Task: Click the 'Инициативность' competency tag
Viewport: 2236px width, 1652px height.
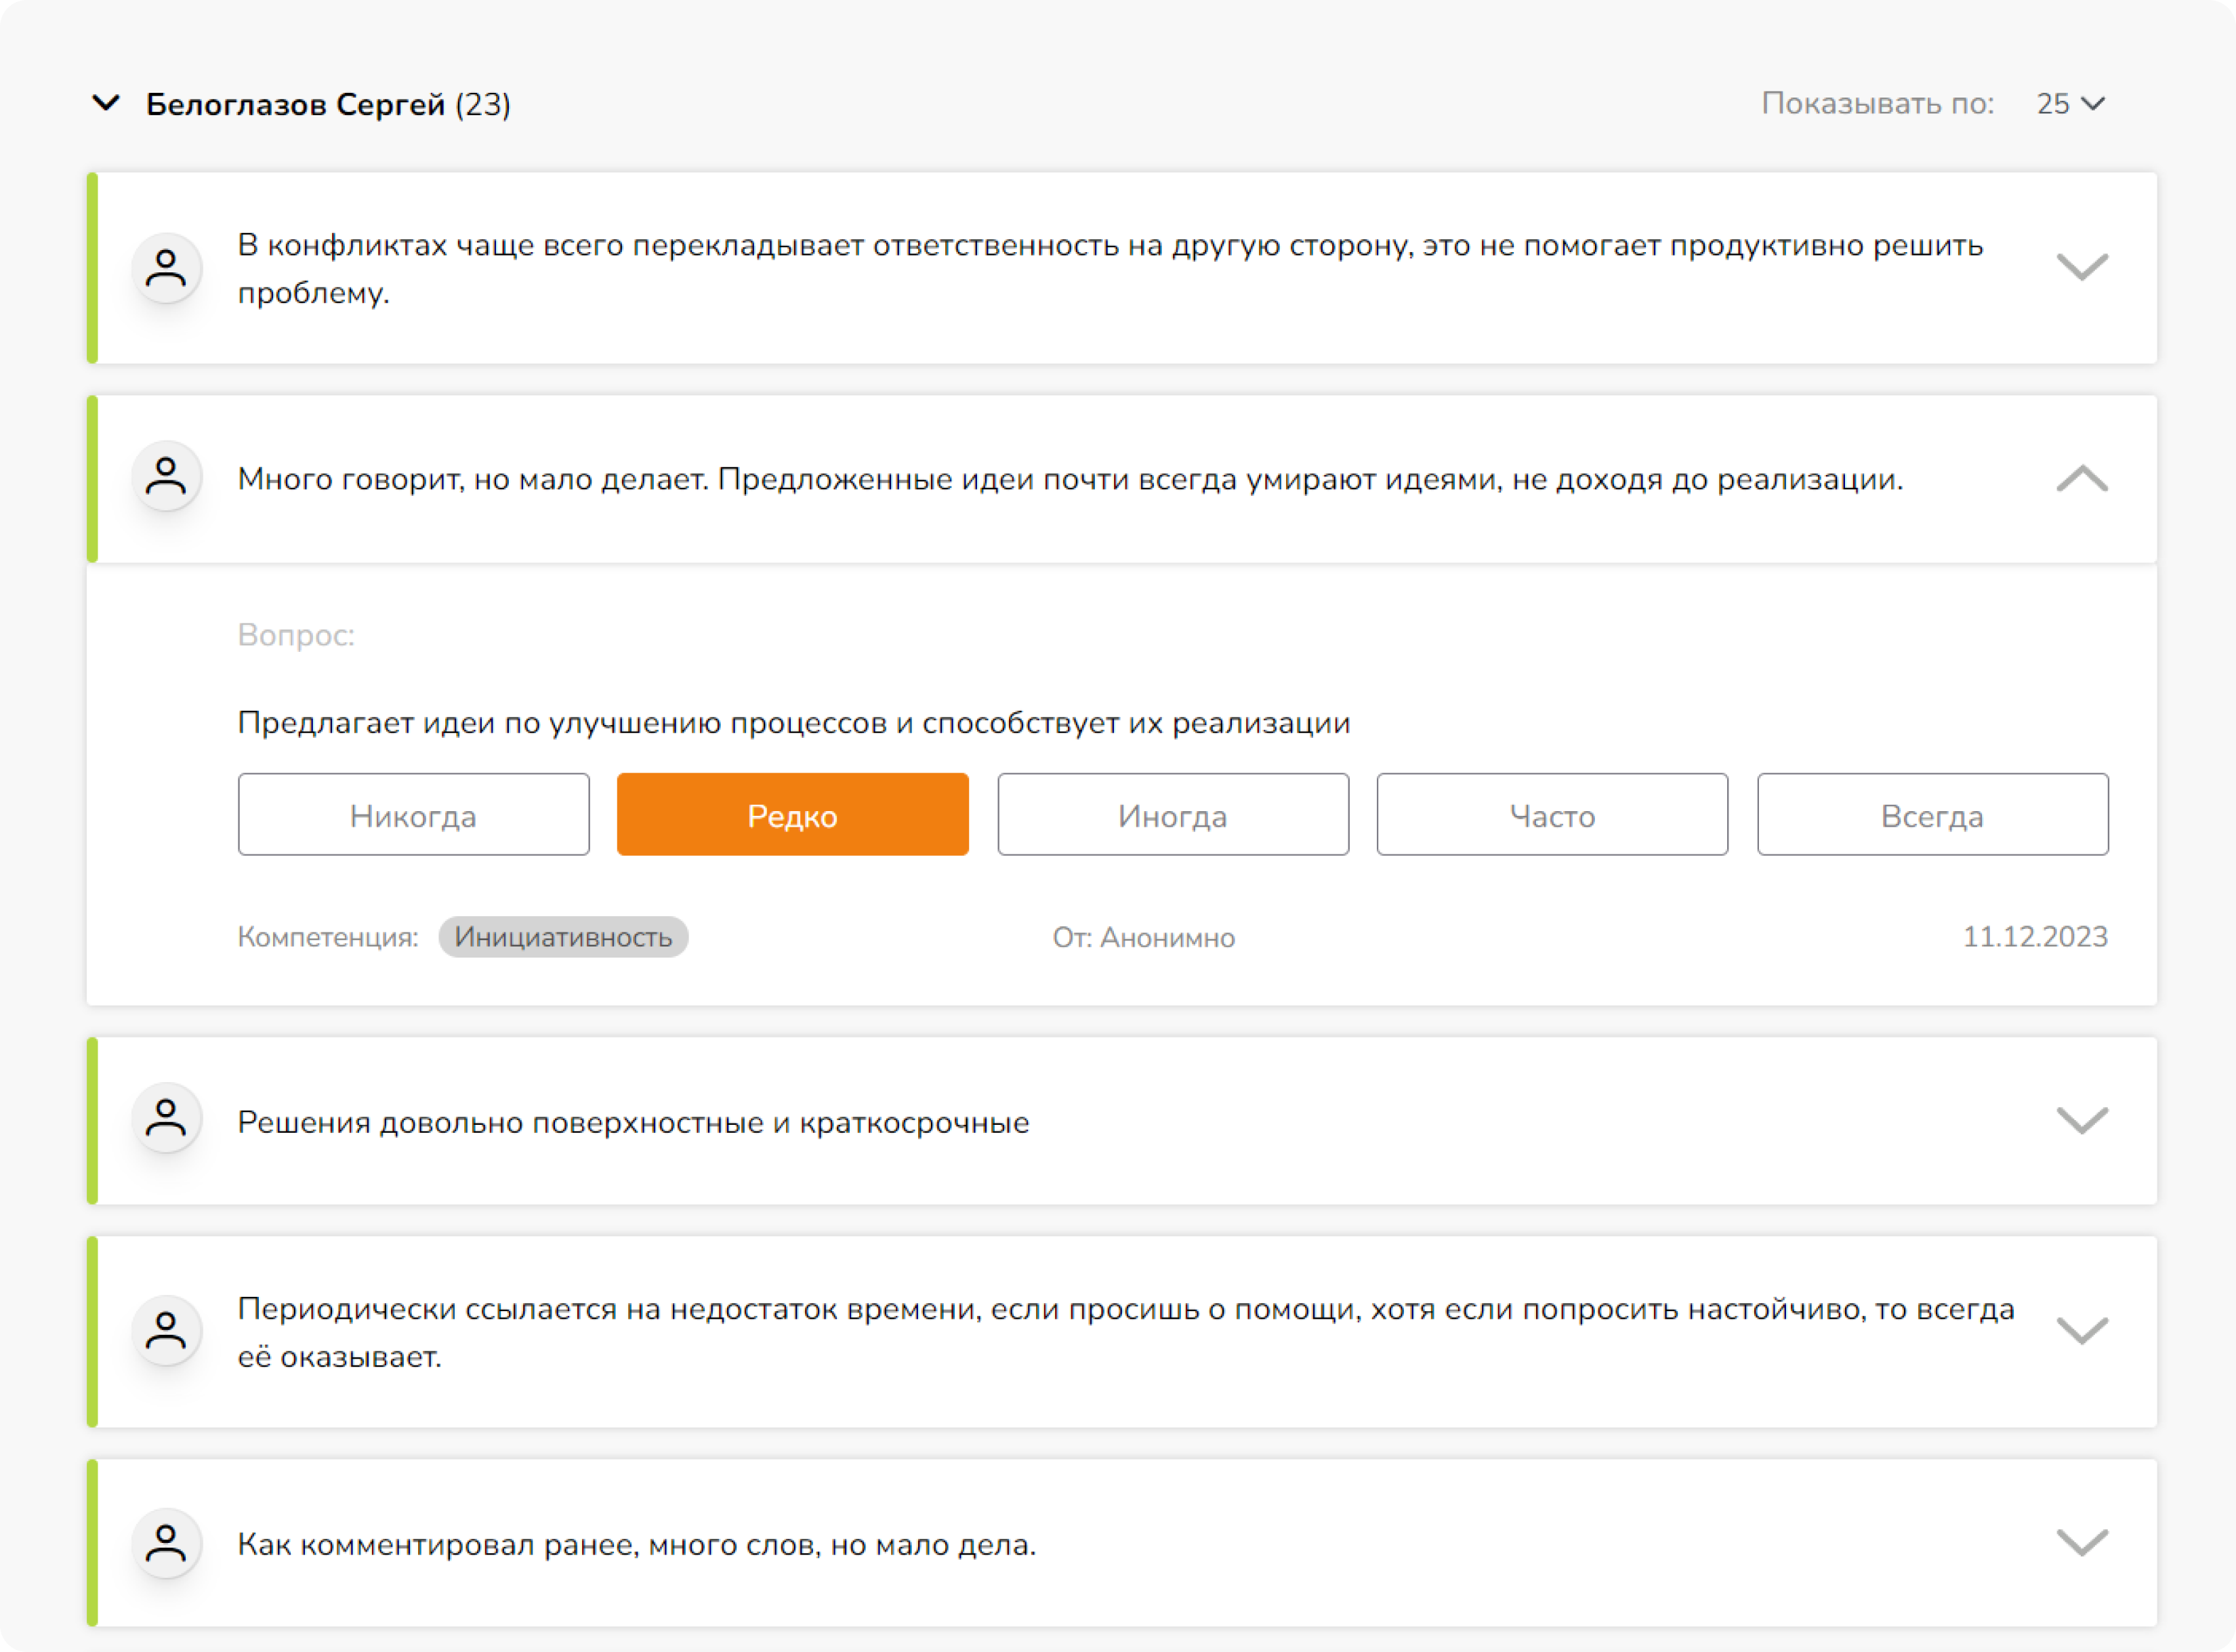Action: 563,937
